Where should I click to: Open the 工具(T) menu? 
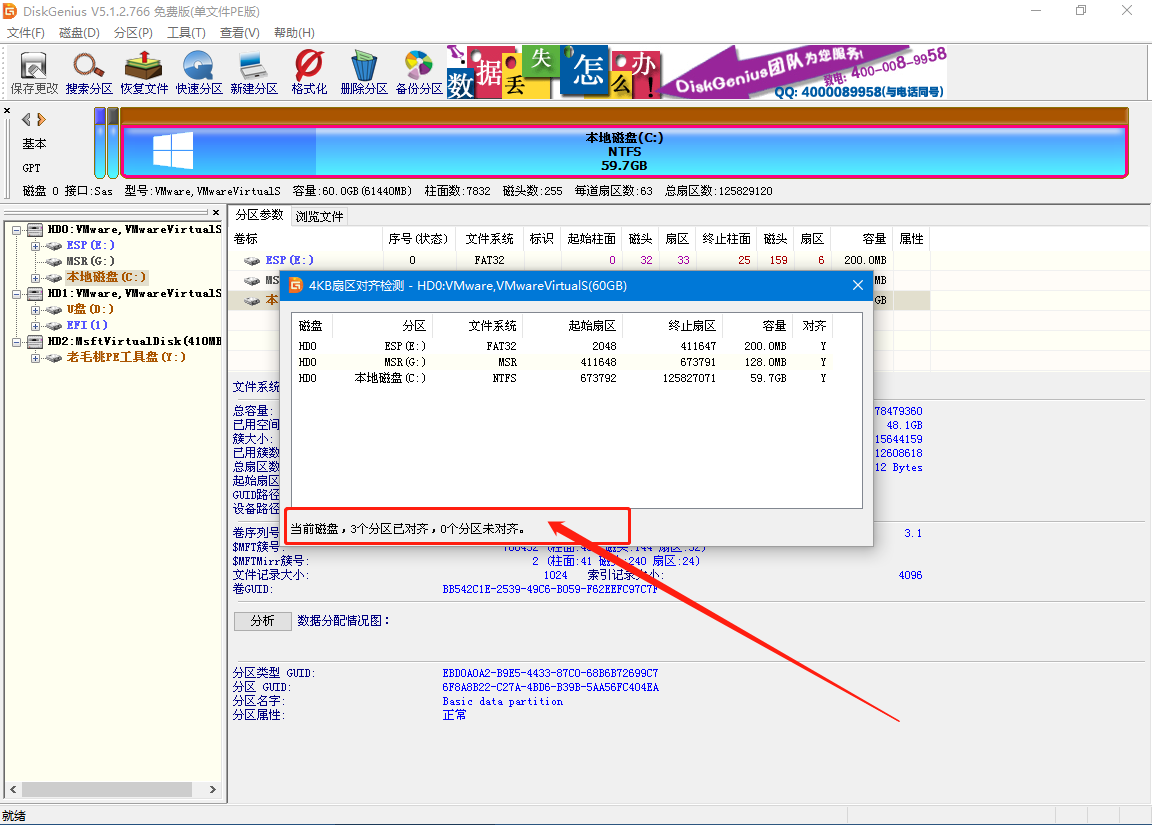pyautogui.click(x=186, y=32)
